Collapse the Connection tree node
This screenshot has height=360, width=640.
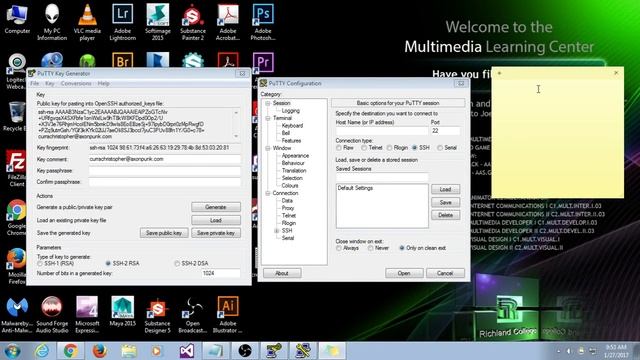click(268, 193)
